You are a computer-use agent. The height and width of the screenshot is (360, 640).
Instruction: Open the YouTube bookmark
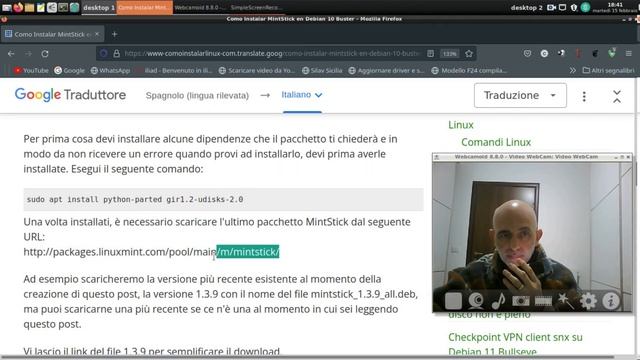pos(31,70)
